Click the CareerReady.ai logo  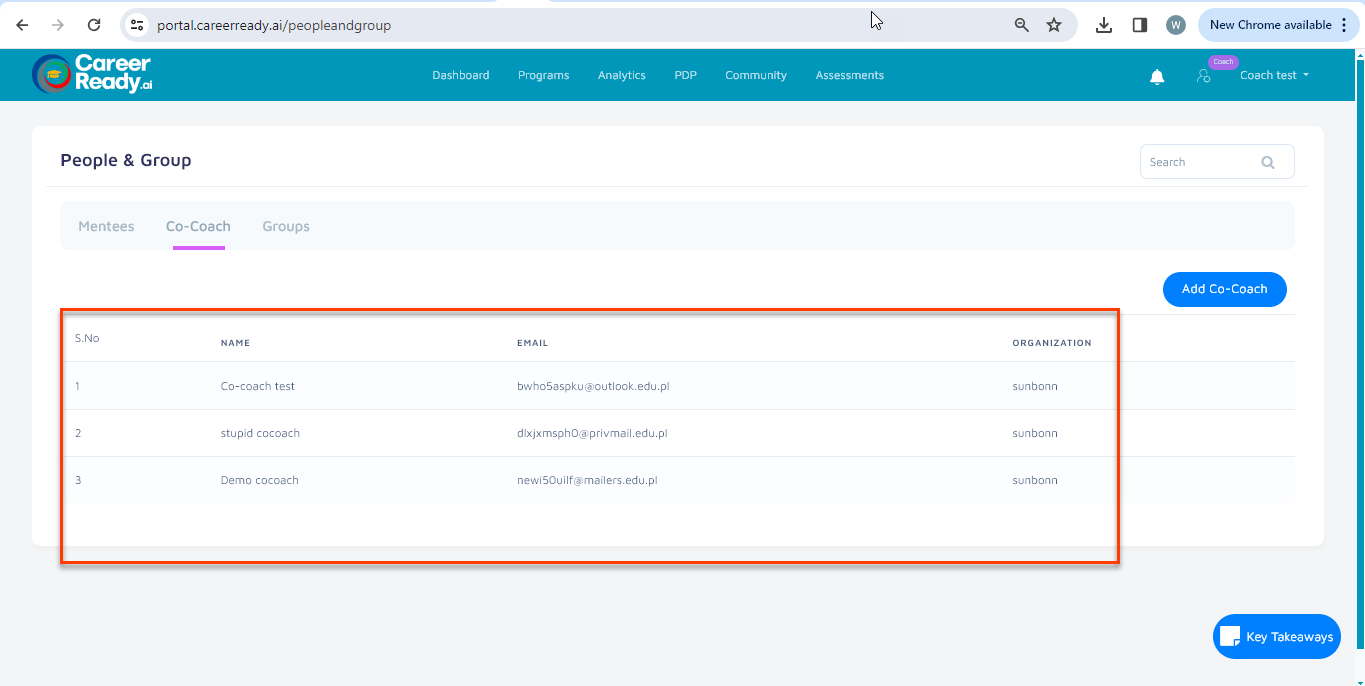(93, 75)
